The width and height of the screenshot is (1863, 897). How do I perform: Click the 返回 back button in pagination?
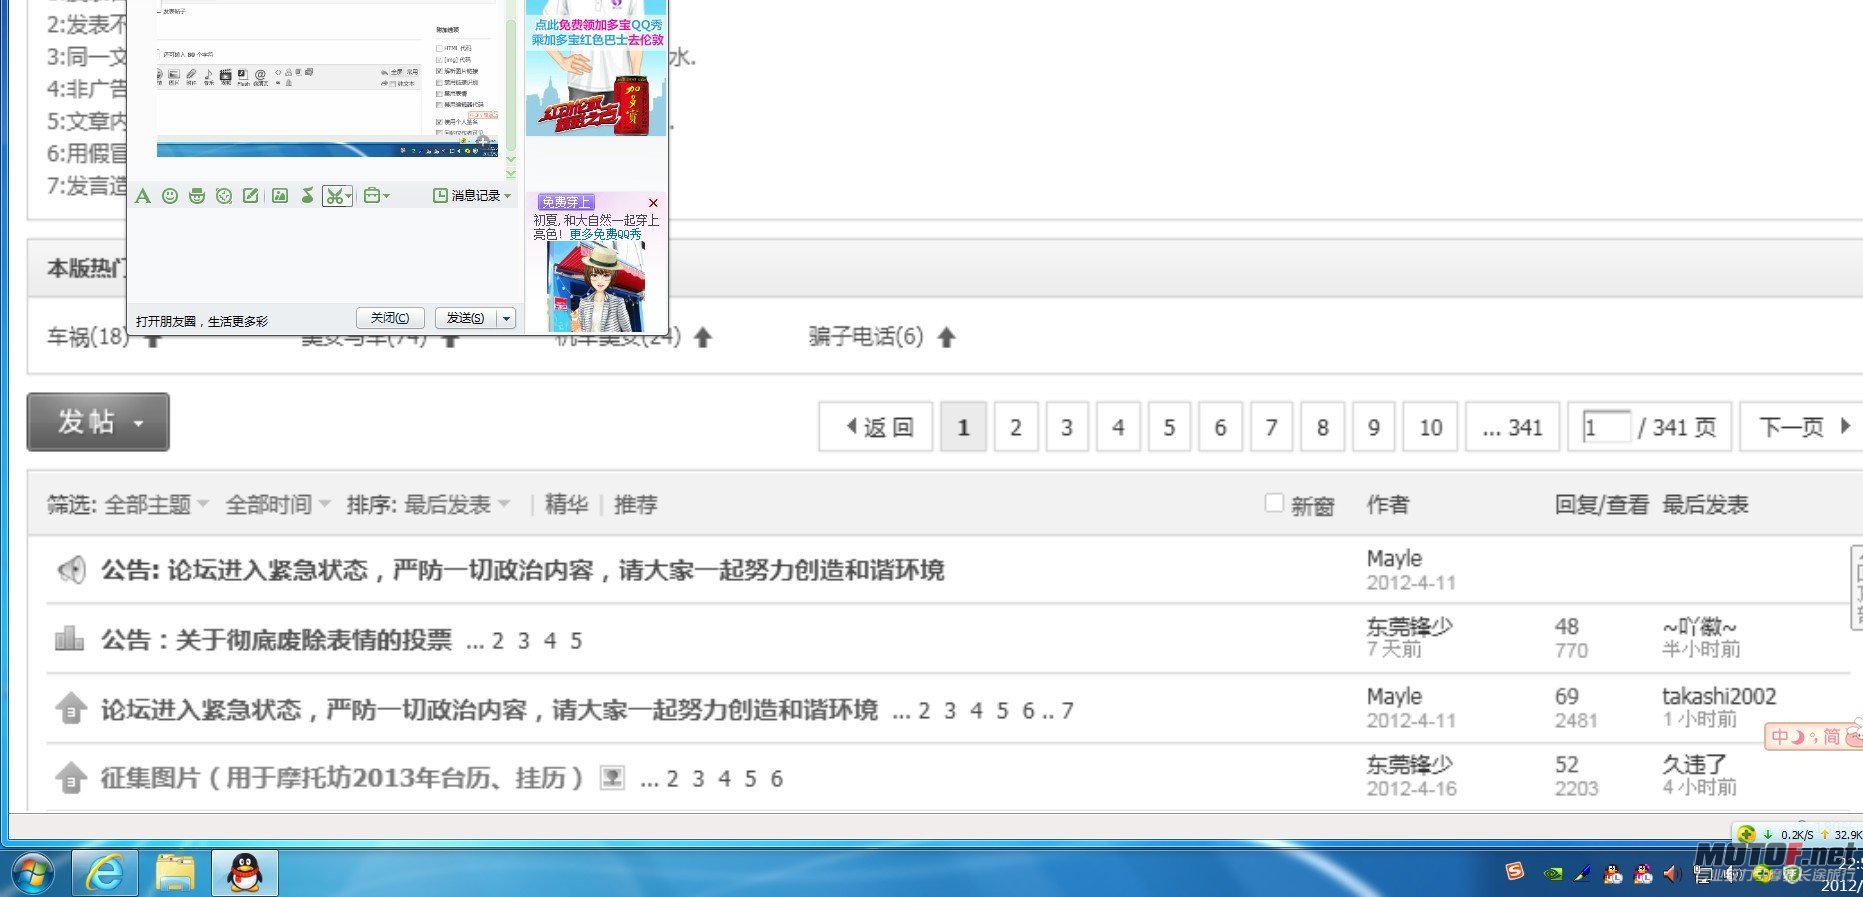click(876, 427)
